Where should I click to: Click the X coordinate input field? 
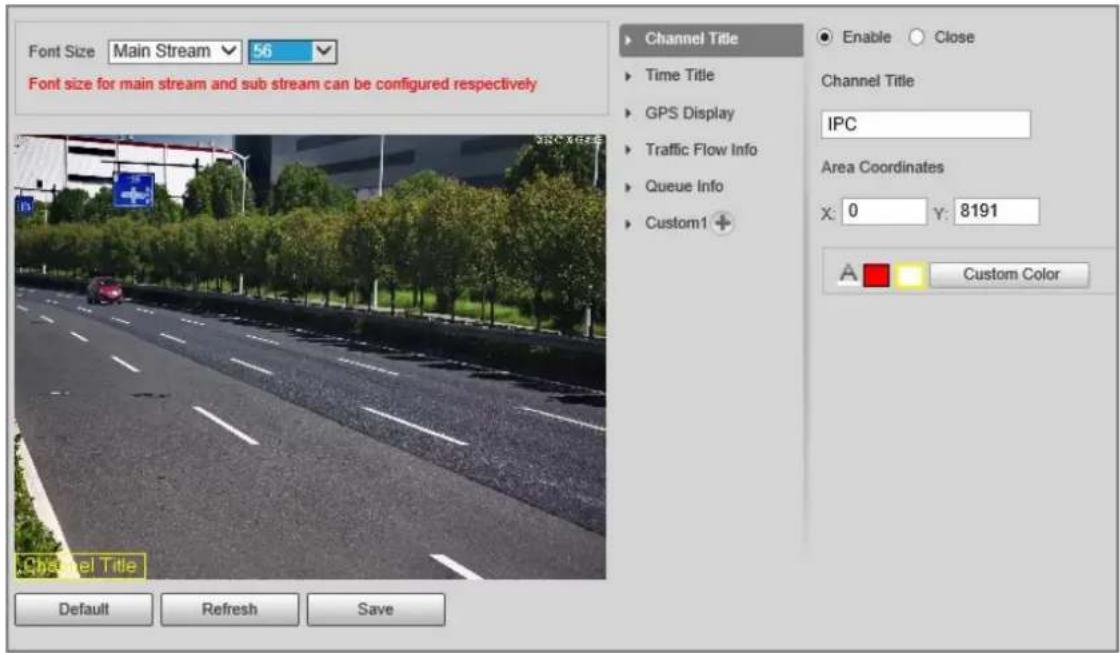884,211
